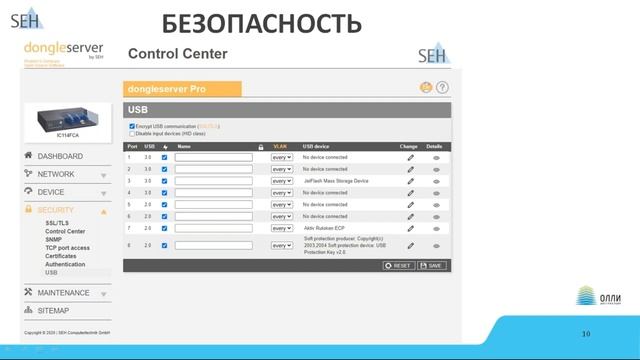Screen dimensions: 640x360
Task: Show details of Aktiv Rutoken ECP
Action: pyautogui.click(x=436, y=229)
